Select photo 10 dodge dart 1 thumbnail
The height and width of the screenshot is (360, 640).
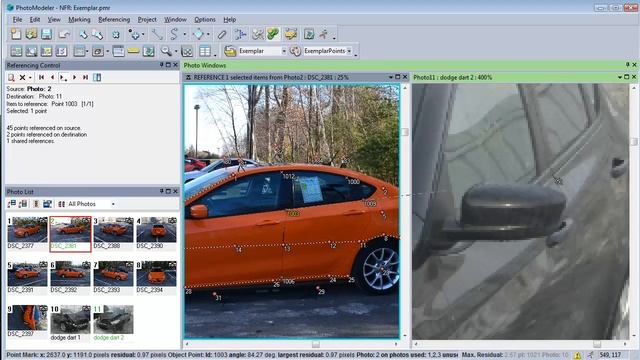tap(70, 319)
